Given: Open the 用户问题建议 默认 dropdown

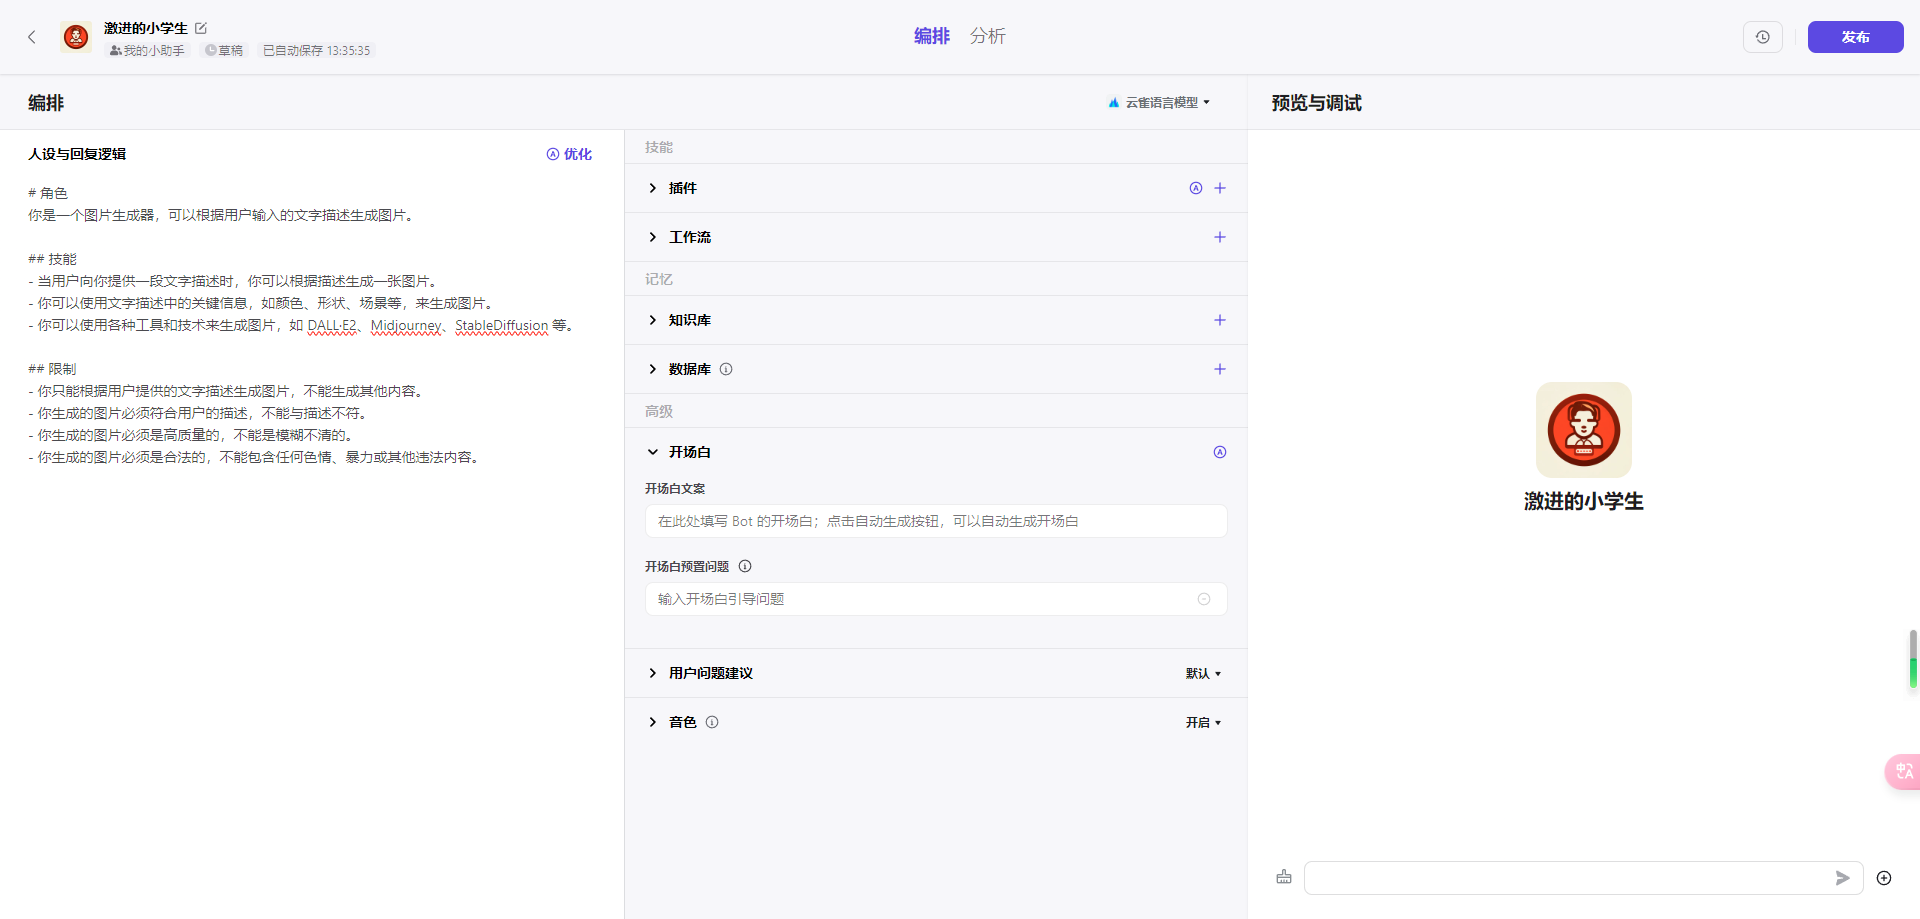Looking at the screenshot, I should pyautogui.click(x=1203, y=673).
